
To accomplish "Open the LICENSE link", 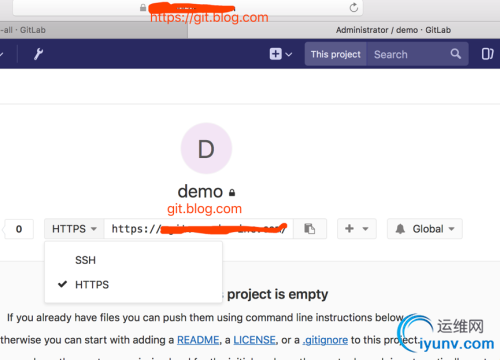I will 255,340.
